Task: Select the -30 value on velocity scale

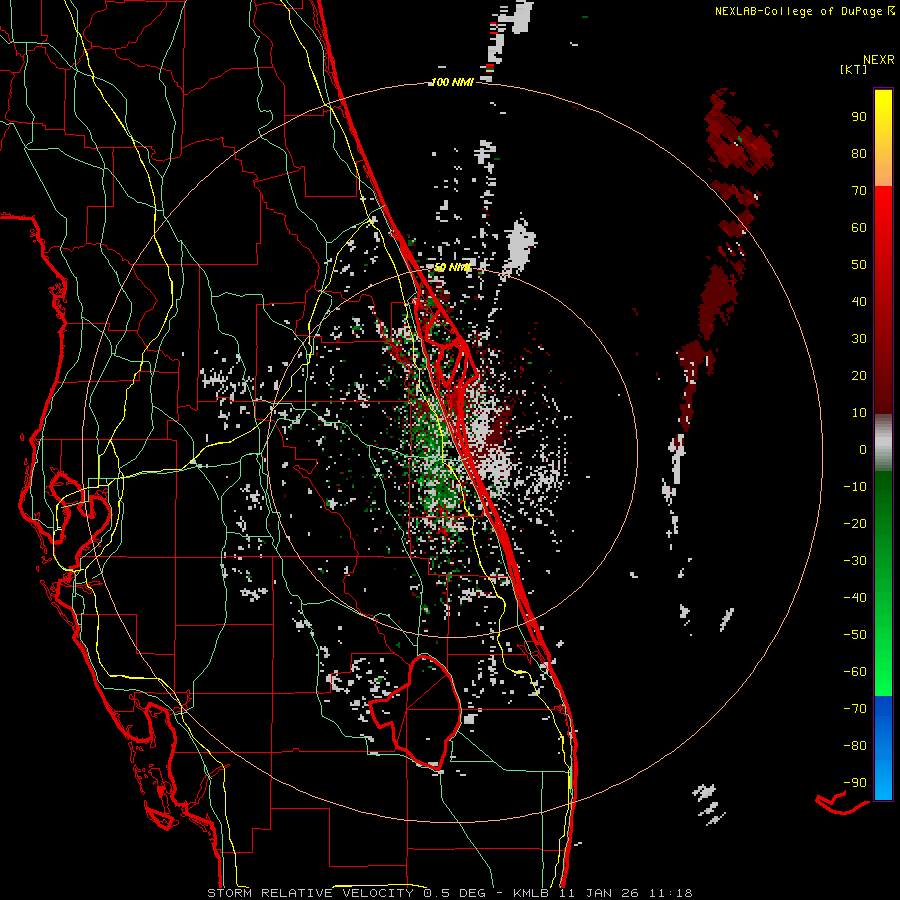Action: pyautogui.click(x=855, y=561)
